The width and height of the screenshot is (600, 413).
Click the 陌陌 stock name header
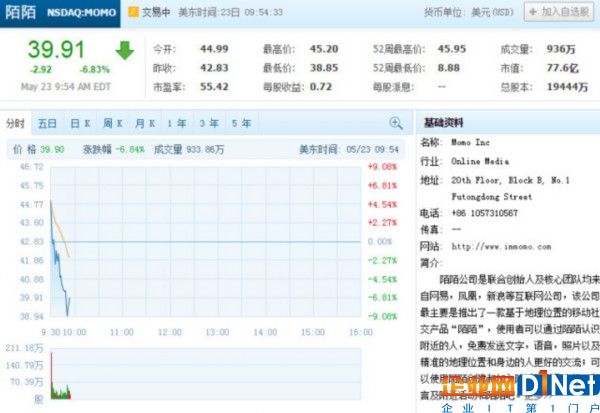click(21, 12)
